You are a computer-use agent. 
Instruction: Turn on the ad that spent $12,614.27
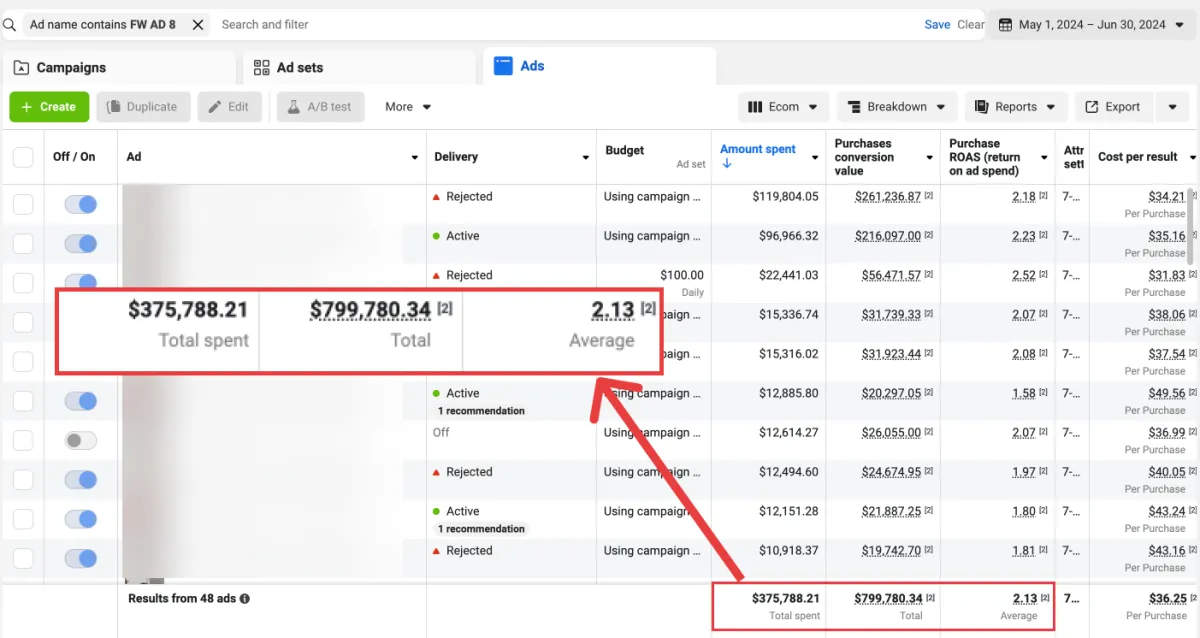(x=81, y=440)
